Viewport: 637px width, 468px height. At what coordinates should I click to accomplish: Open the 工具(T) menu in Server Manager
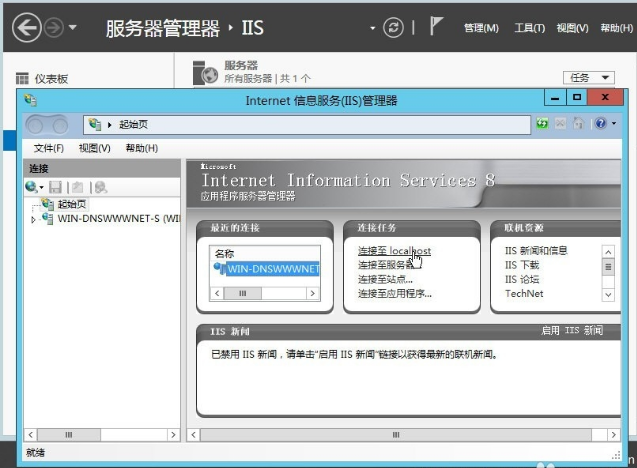tap(529, 28)
